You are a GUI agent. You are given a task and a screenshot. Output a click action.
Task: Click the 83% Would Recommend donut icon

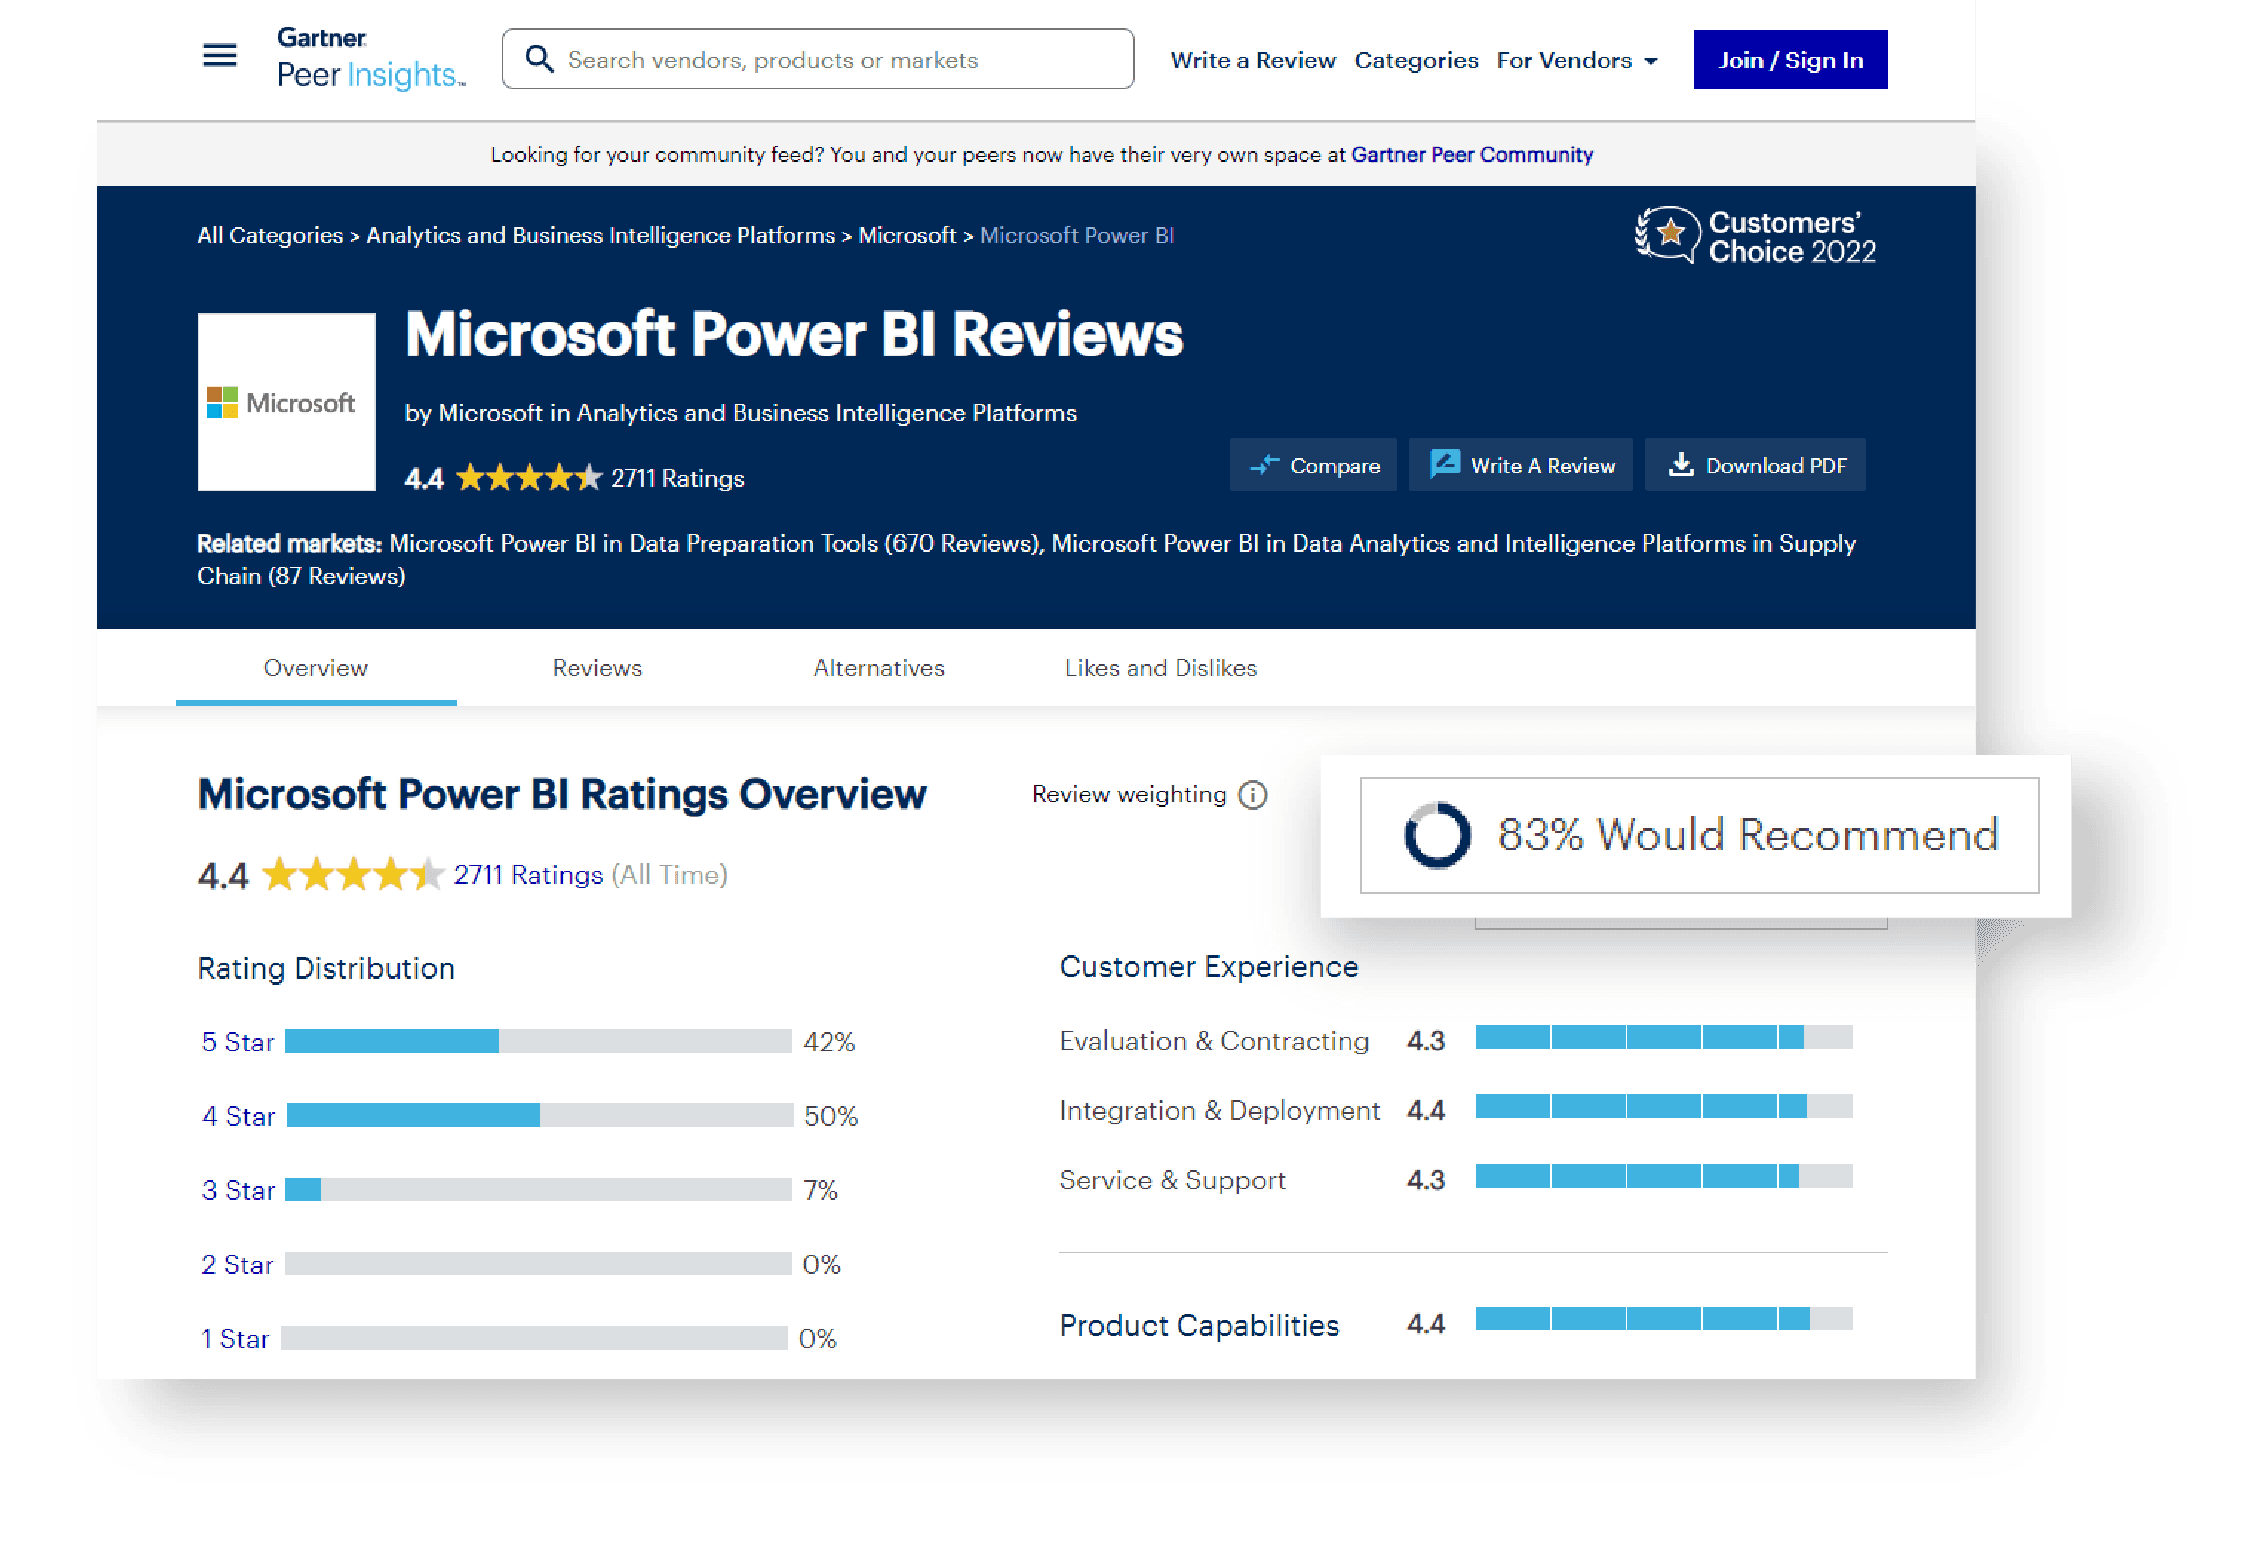(x=1437, y=835)
